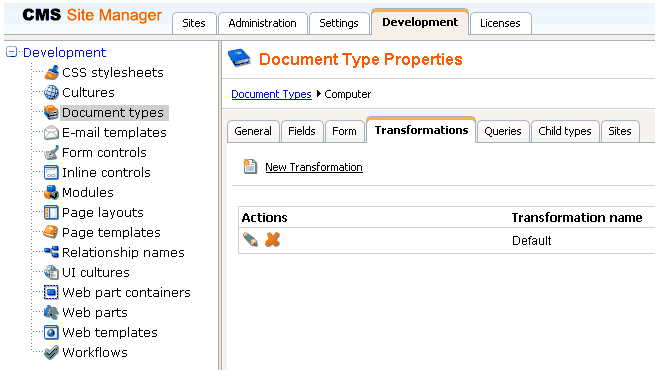This screenshot has height=372, width=657.
Task: Open the Settings top tab
Action: coord(339,23)
